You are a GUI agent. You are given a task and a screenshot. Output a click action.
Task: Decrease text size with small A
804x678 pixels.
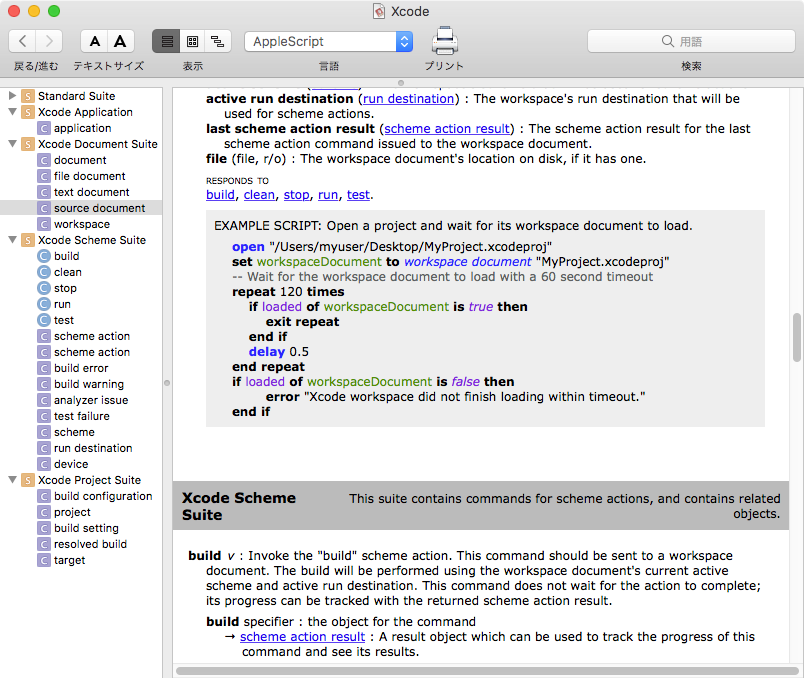coord(94,41)
